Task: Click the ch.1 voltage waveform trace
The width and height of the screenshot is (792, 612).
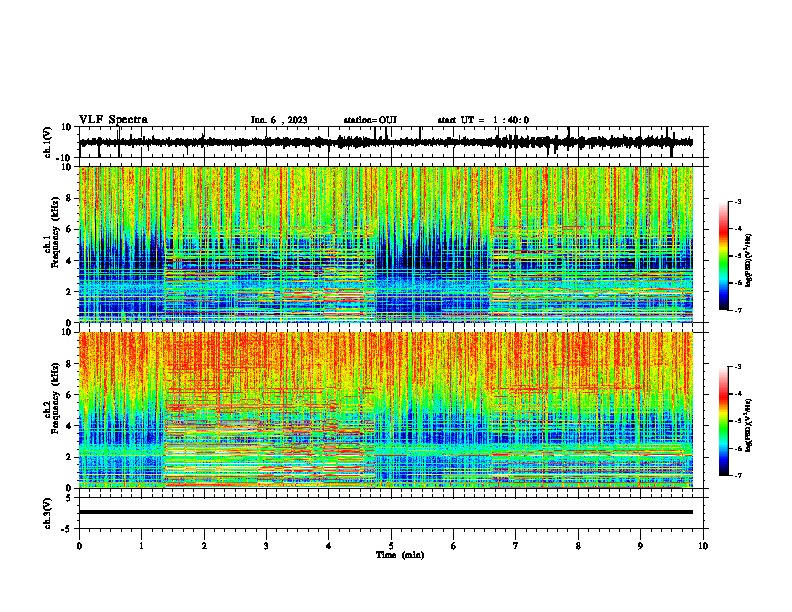Action: pos(386,142)
